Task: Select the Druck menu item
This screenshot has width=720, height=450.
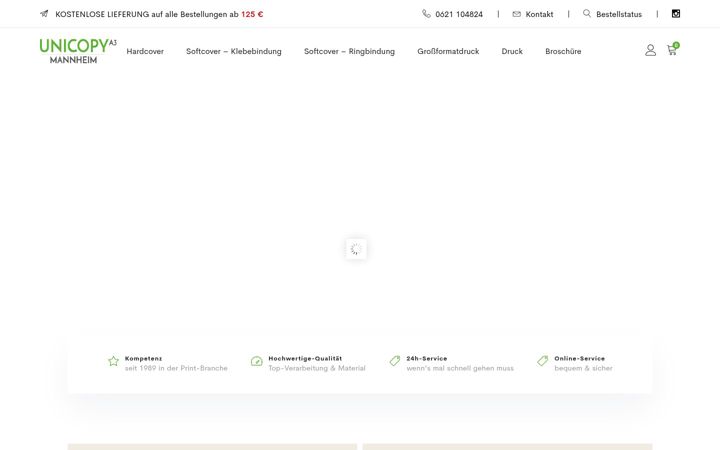Action: [512, 51]
